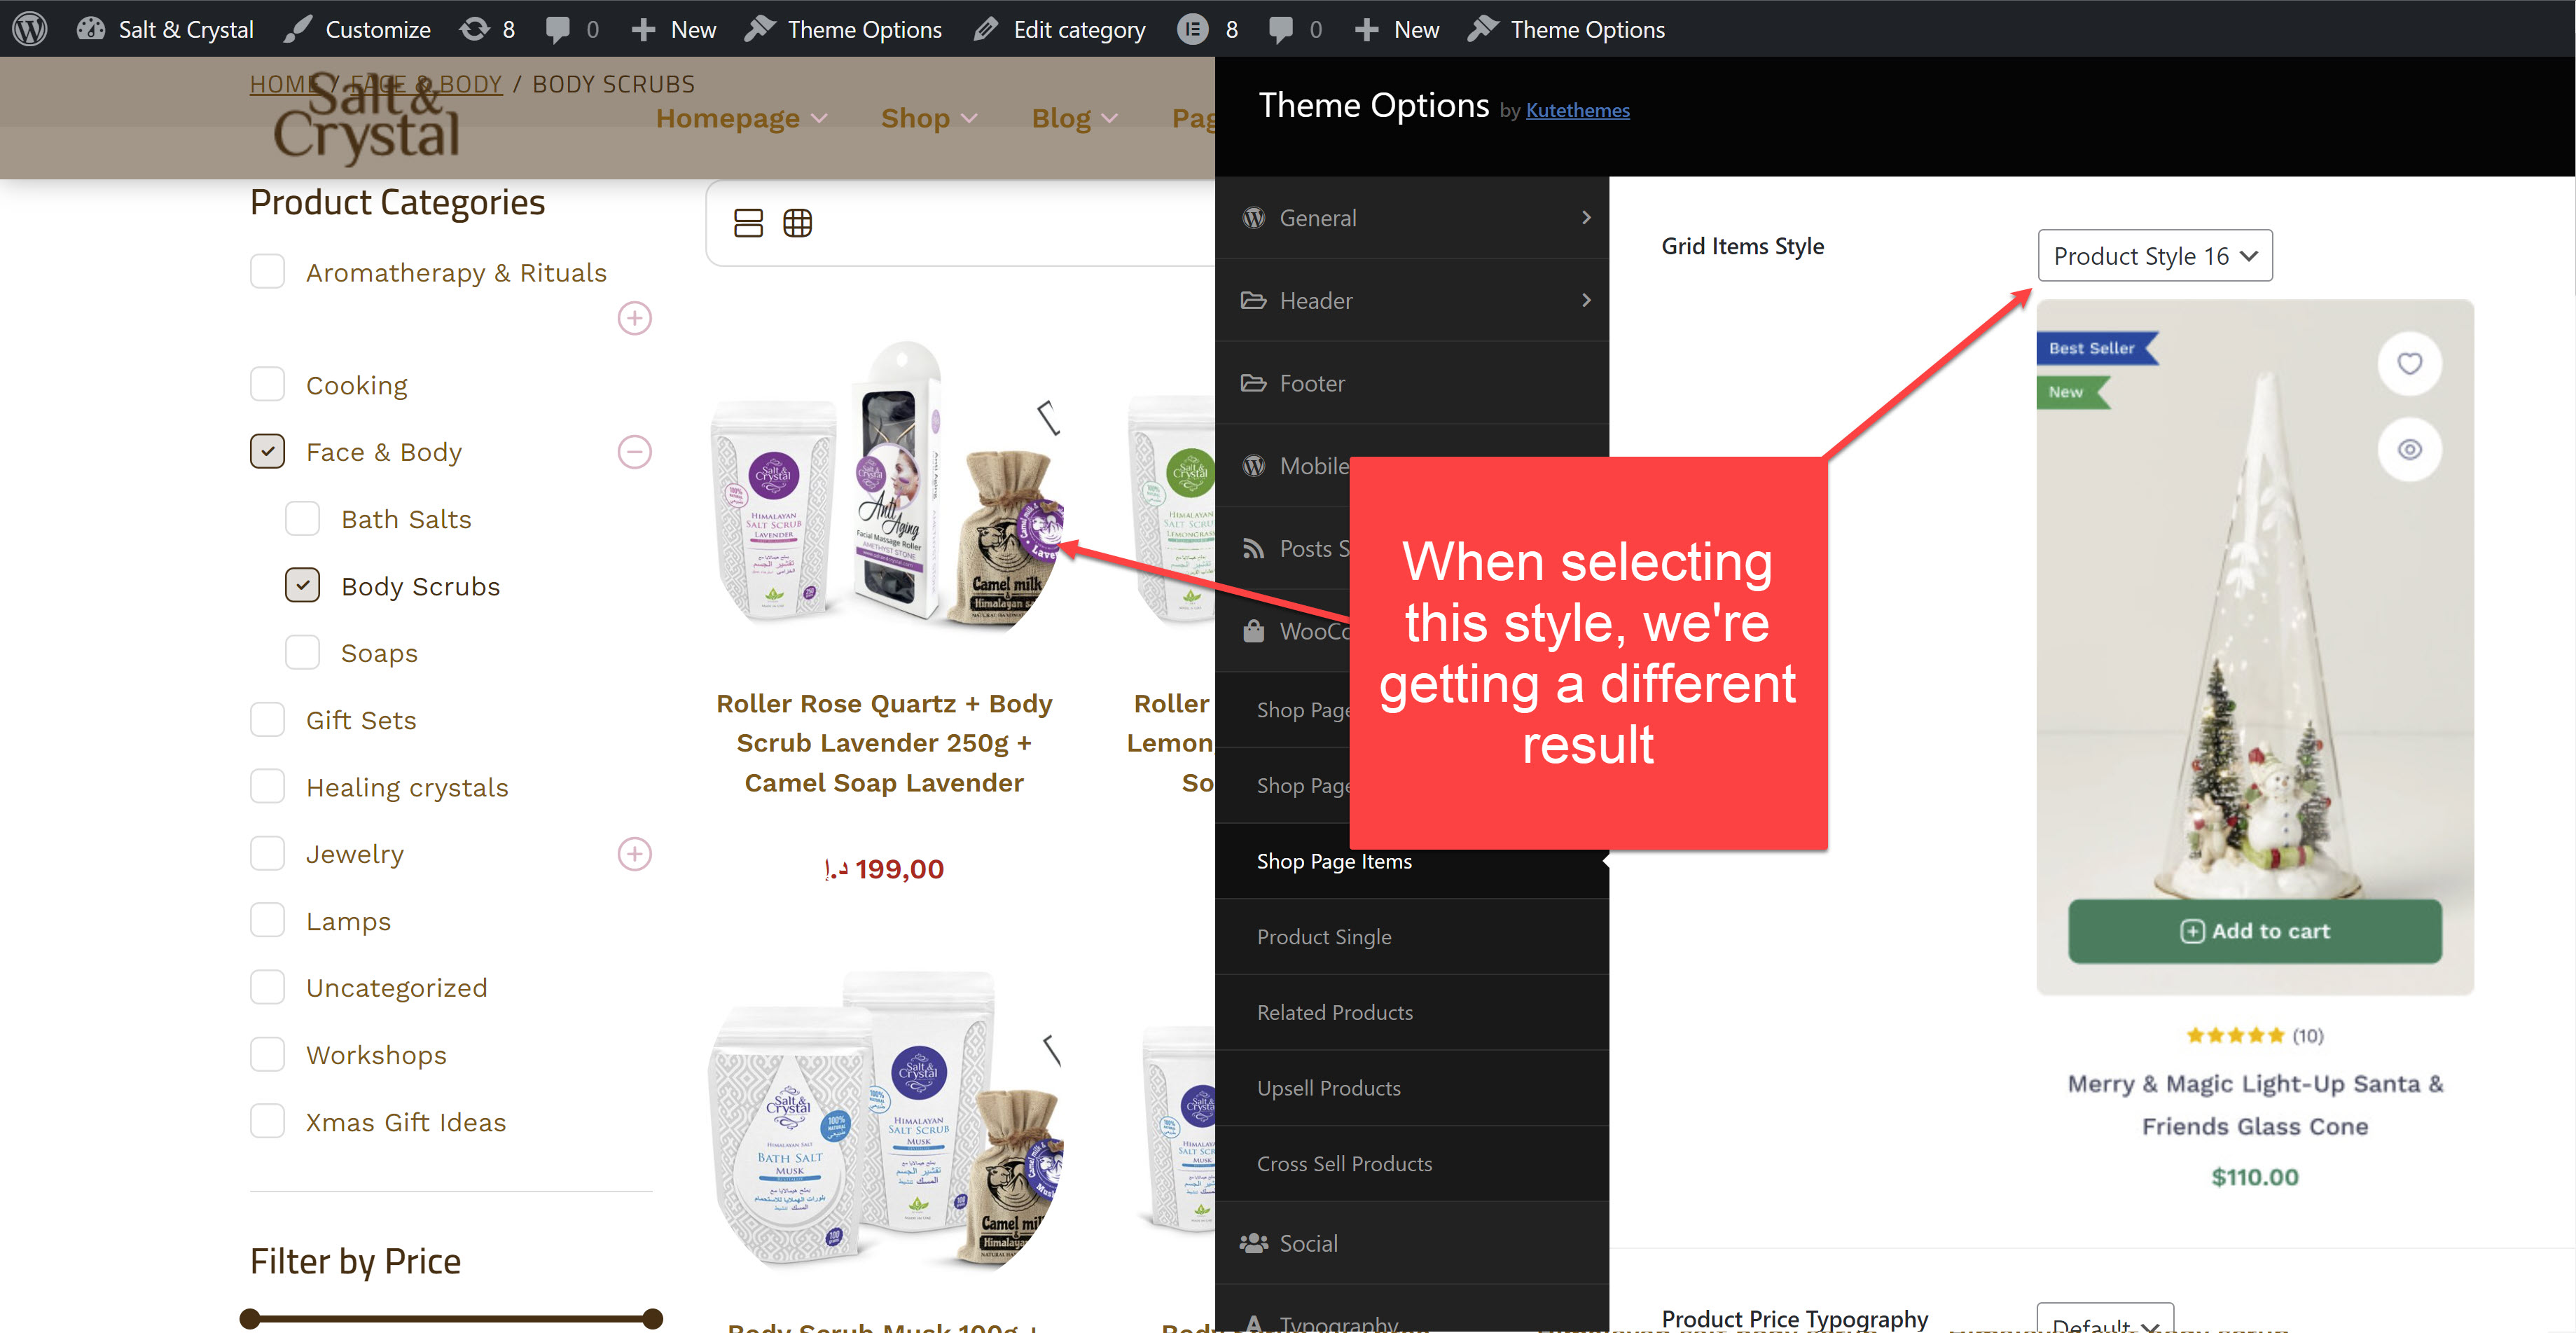Click the first plus New icon
This screenshot has width=2576, height=1333.
(643, 29)
